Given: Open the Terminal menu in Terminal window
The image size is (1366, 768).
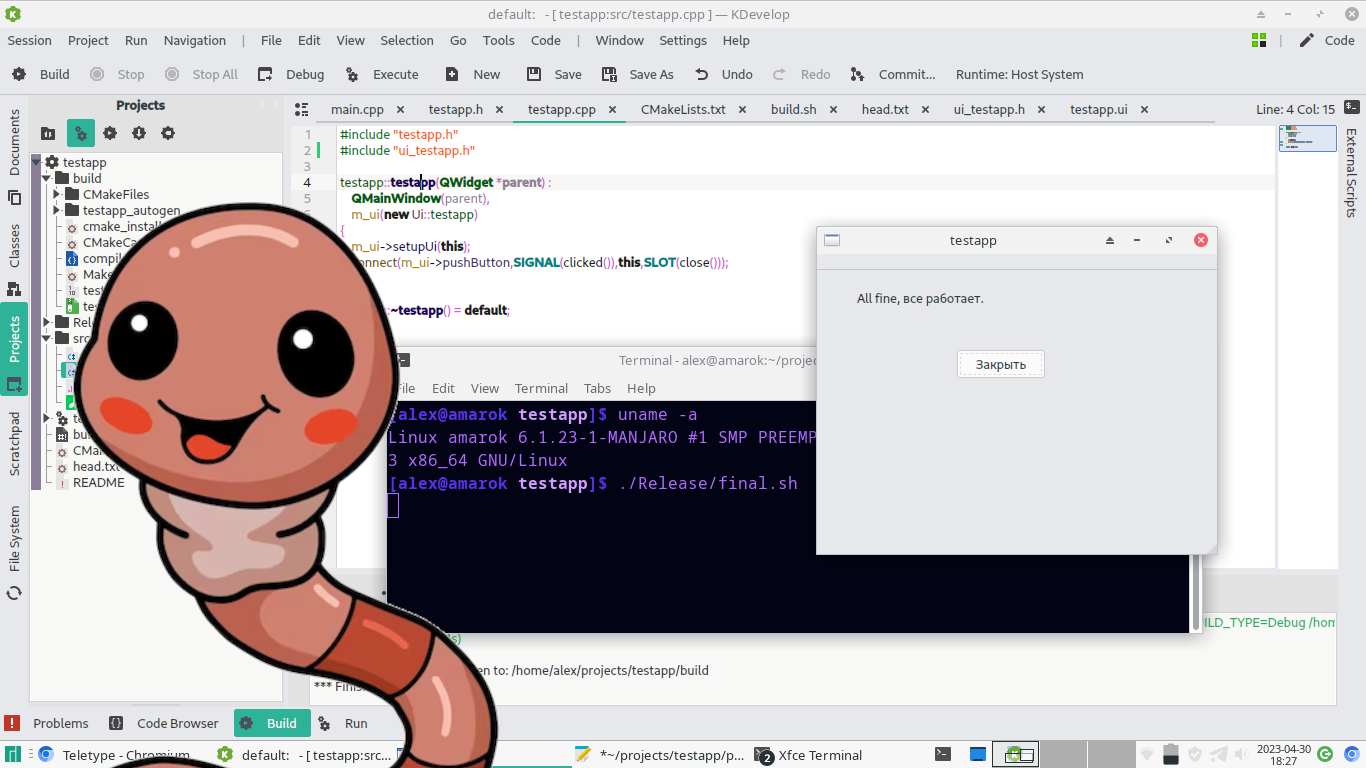Looking at the screenshot, I should (541, 388).
